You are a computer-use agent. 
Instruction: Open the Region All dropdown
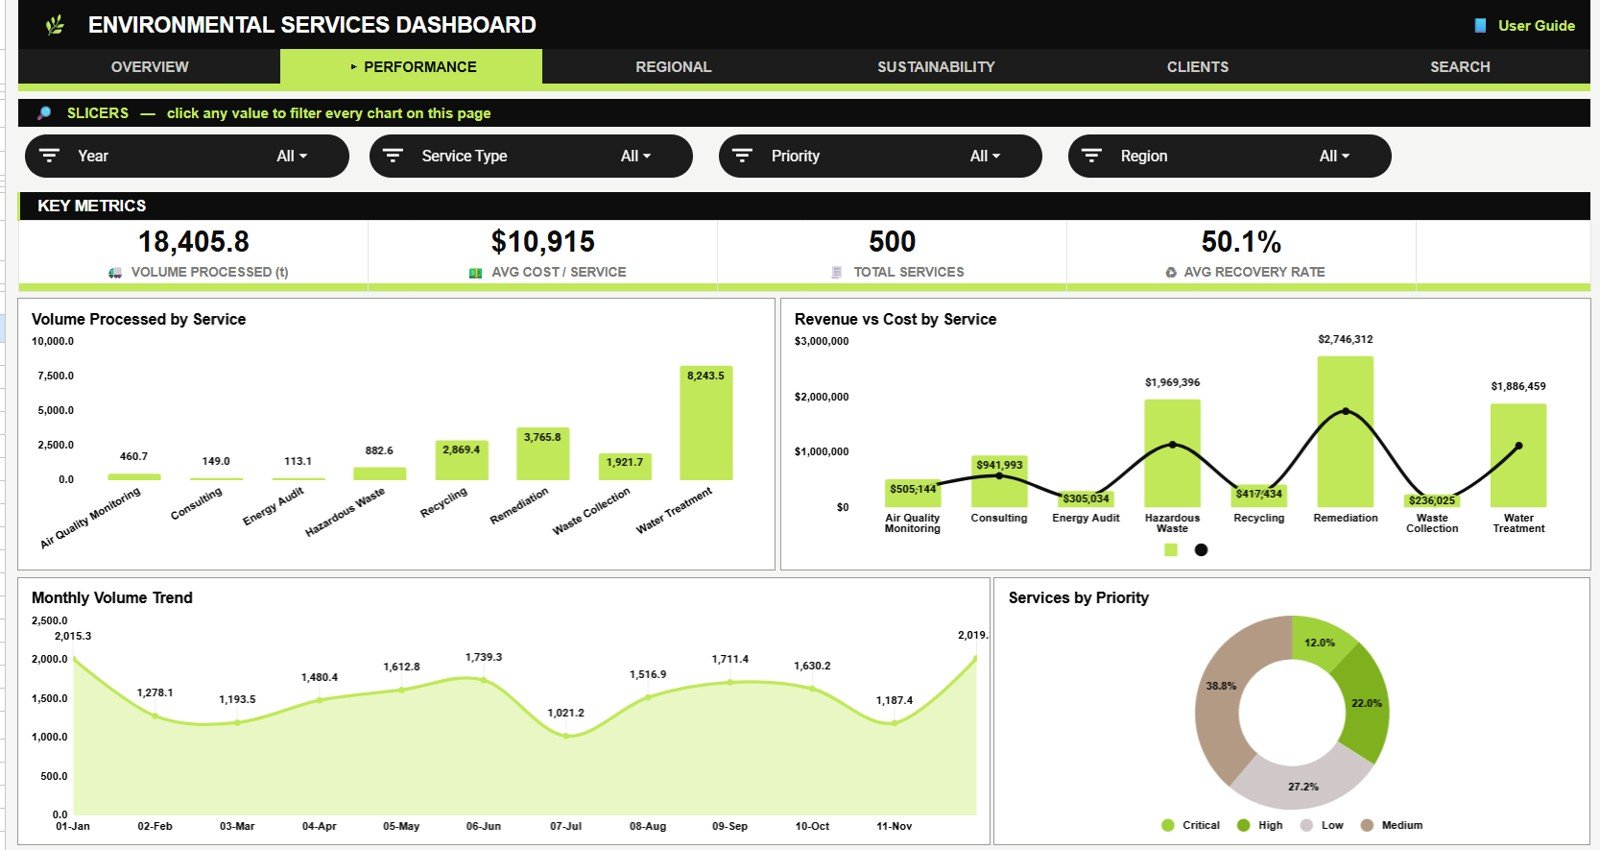[1334, 156]
